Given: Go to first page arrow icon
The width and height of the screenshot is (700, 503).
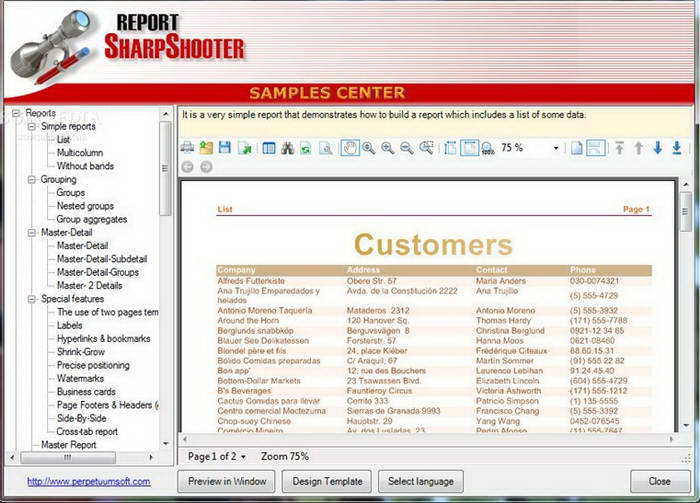Looking at the screenshot, I should point(620,148).
